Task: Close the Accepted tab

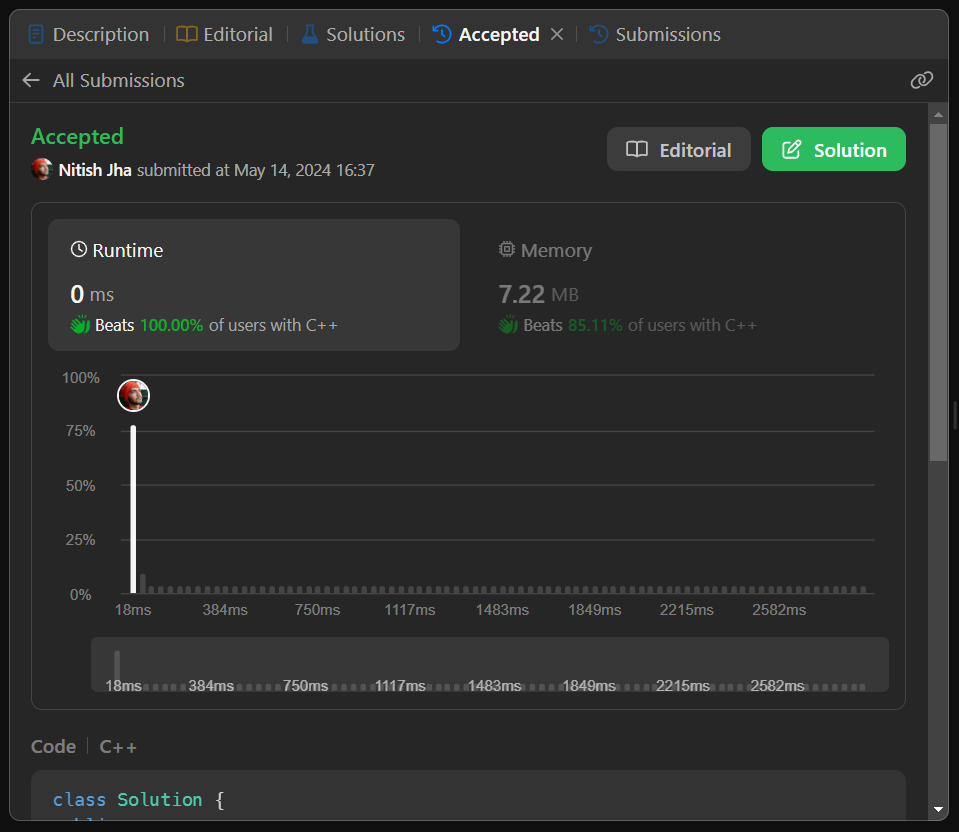Action: 557,34
